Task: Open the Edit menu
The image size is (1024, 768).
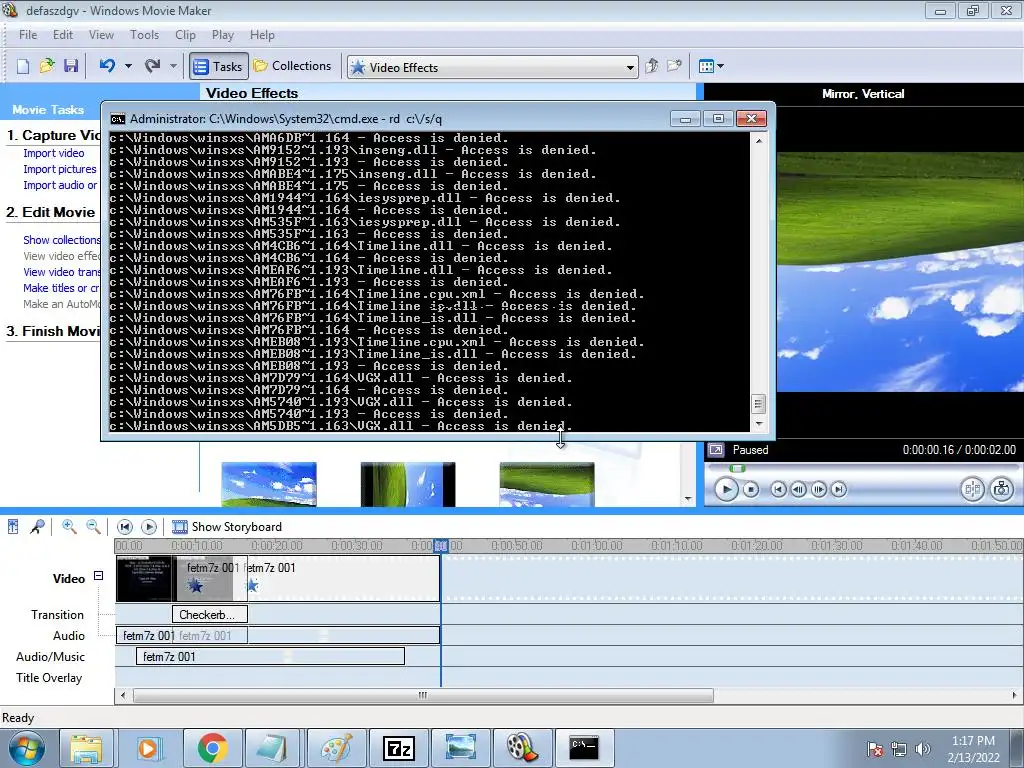Action: 63,35
